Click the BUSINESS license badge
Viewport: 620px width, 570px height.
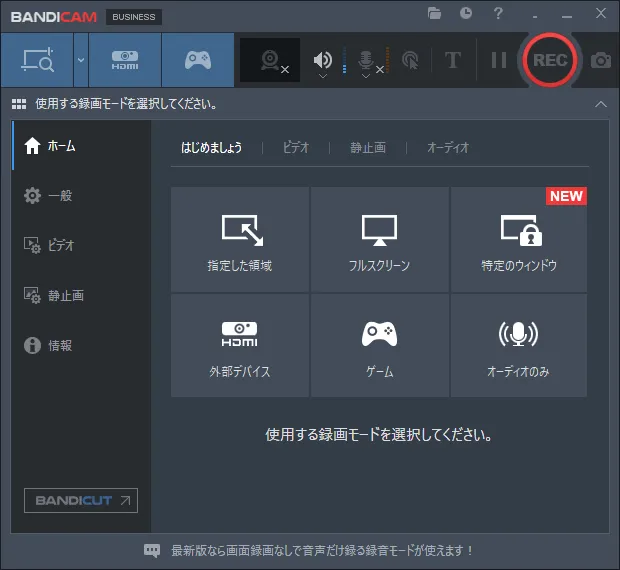[x=134, y=17]
